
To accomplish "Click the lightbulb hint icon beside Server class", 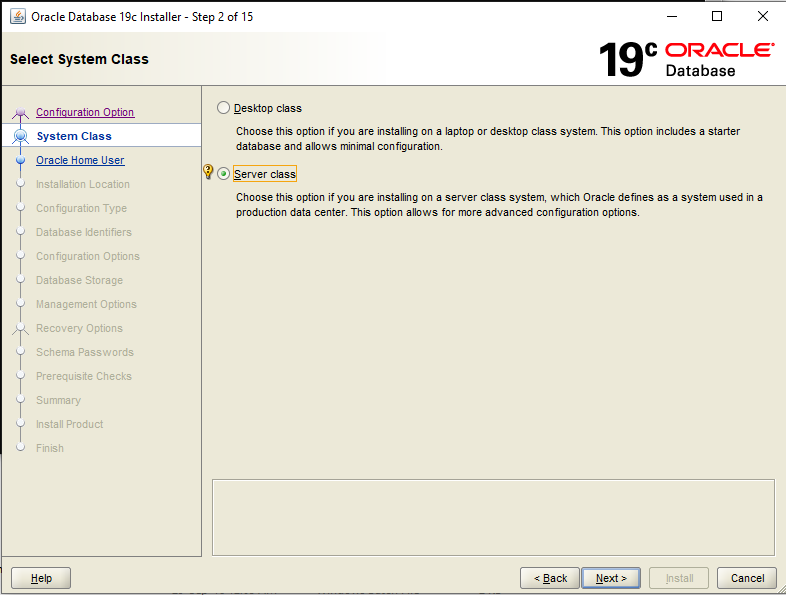I will [209, 172].
